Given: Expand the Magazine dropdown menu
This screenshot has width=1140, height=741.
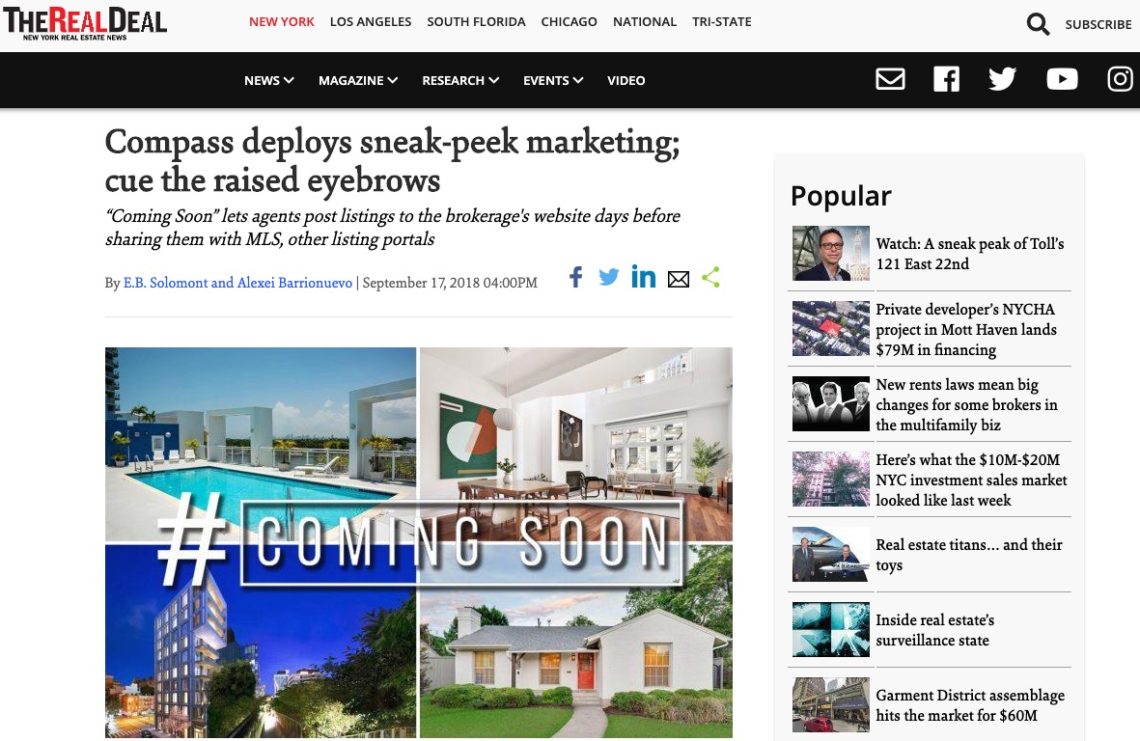Looking at the screenshot, I should click(358, 80).
